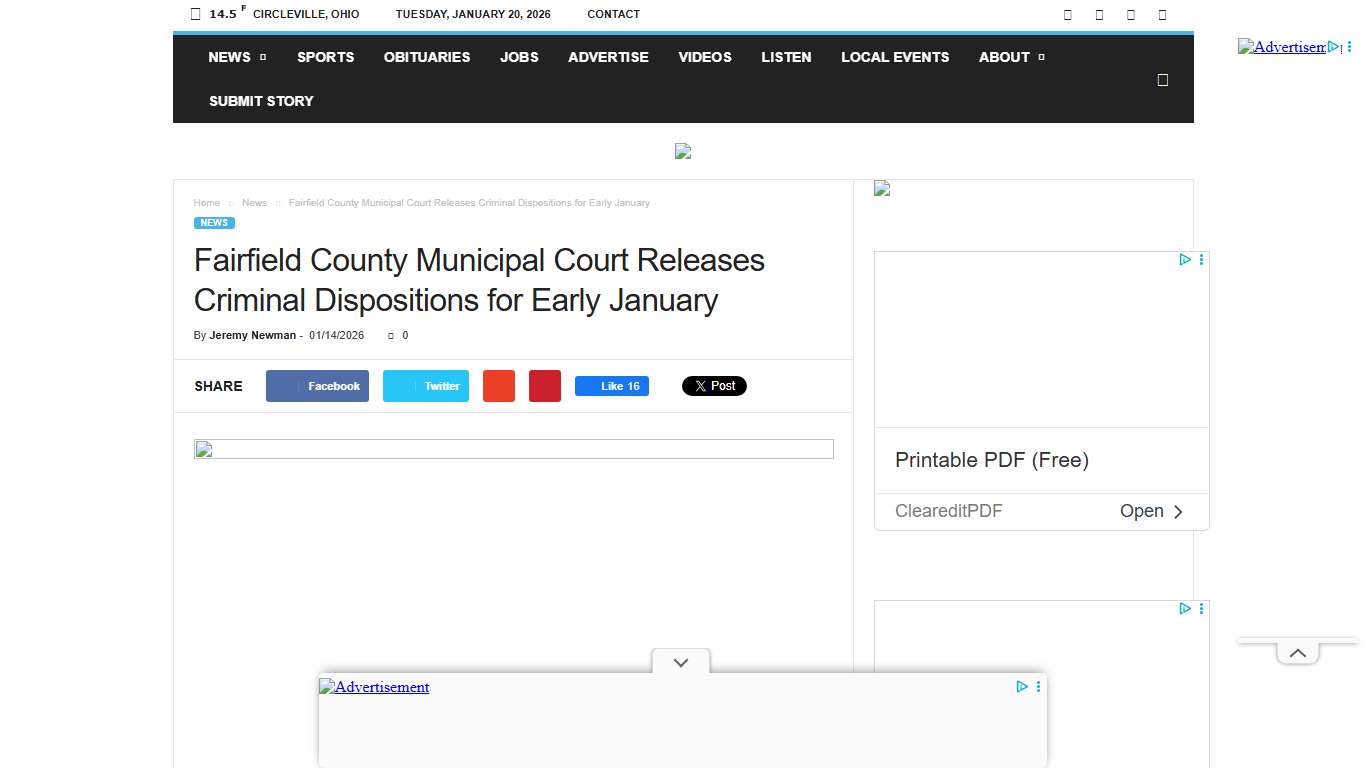Open the SPORTS menu item

325,57
